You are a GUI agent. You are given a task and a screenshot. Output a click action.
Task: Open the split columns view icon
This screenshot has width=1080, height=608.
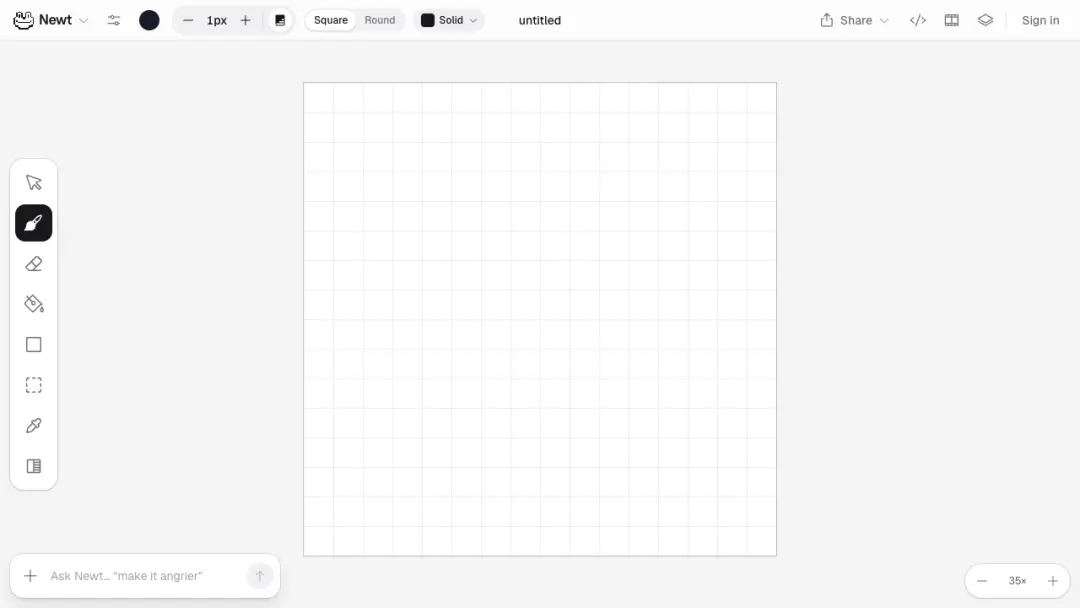coord(951,21)
